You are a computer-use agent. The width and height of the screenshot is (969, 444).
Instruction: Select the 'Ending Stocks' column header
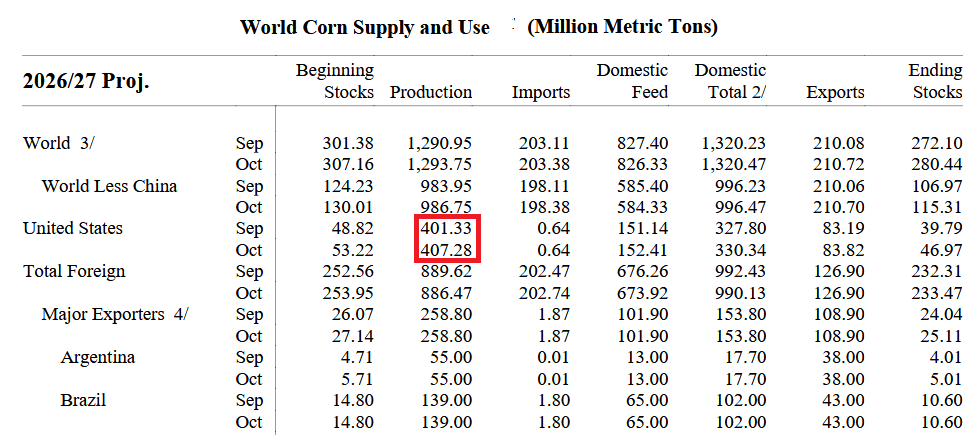tap(935, 81)
